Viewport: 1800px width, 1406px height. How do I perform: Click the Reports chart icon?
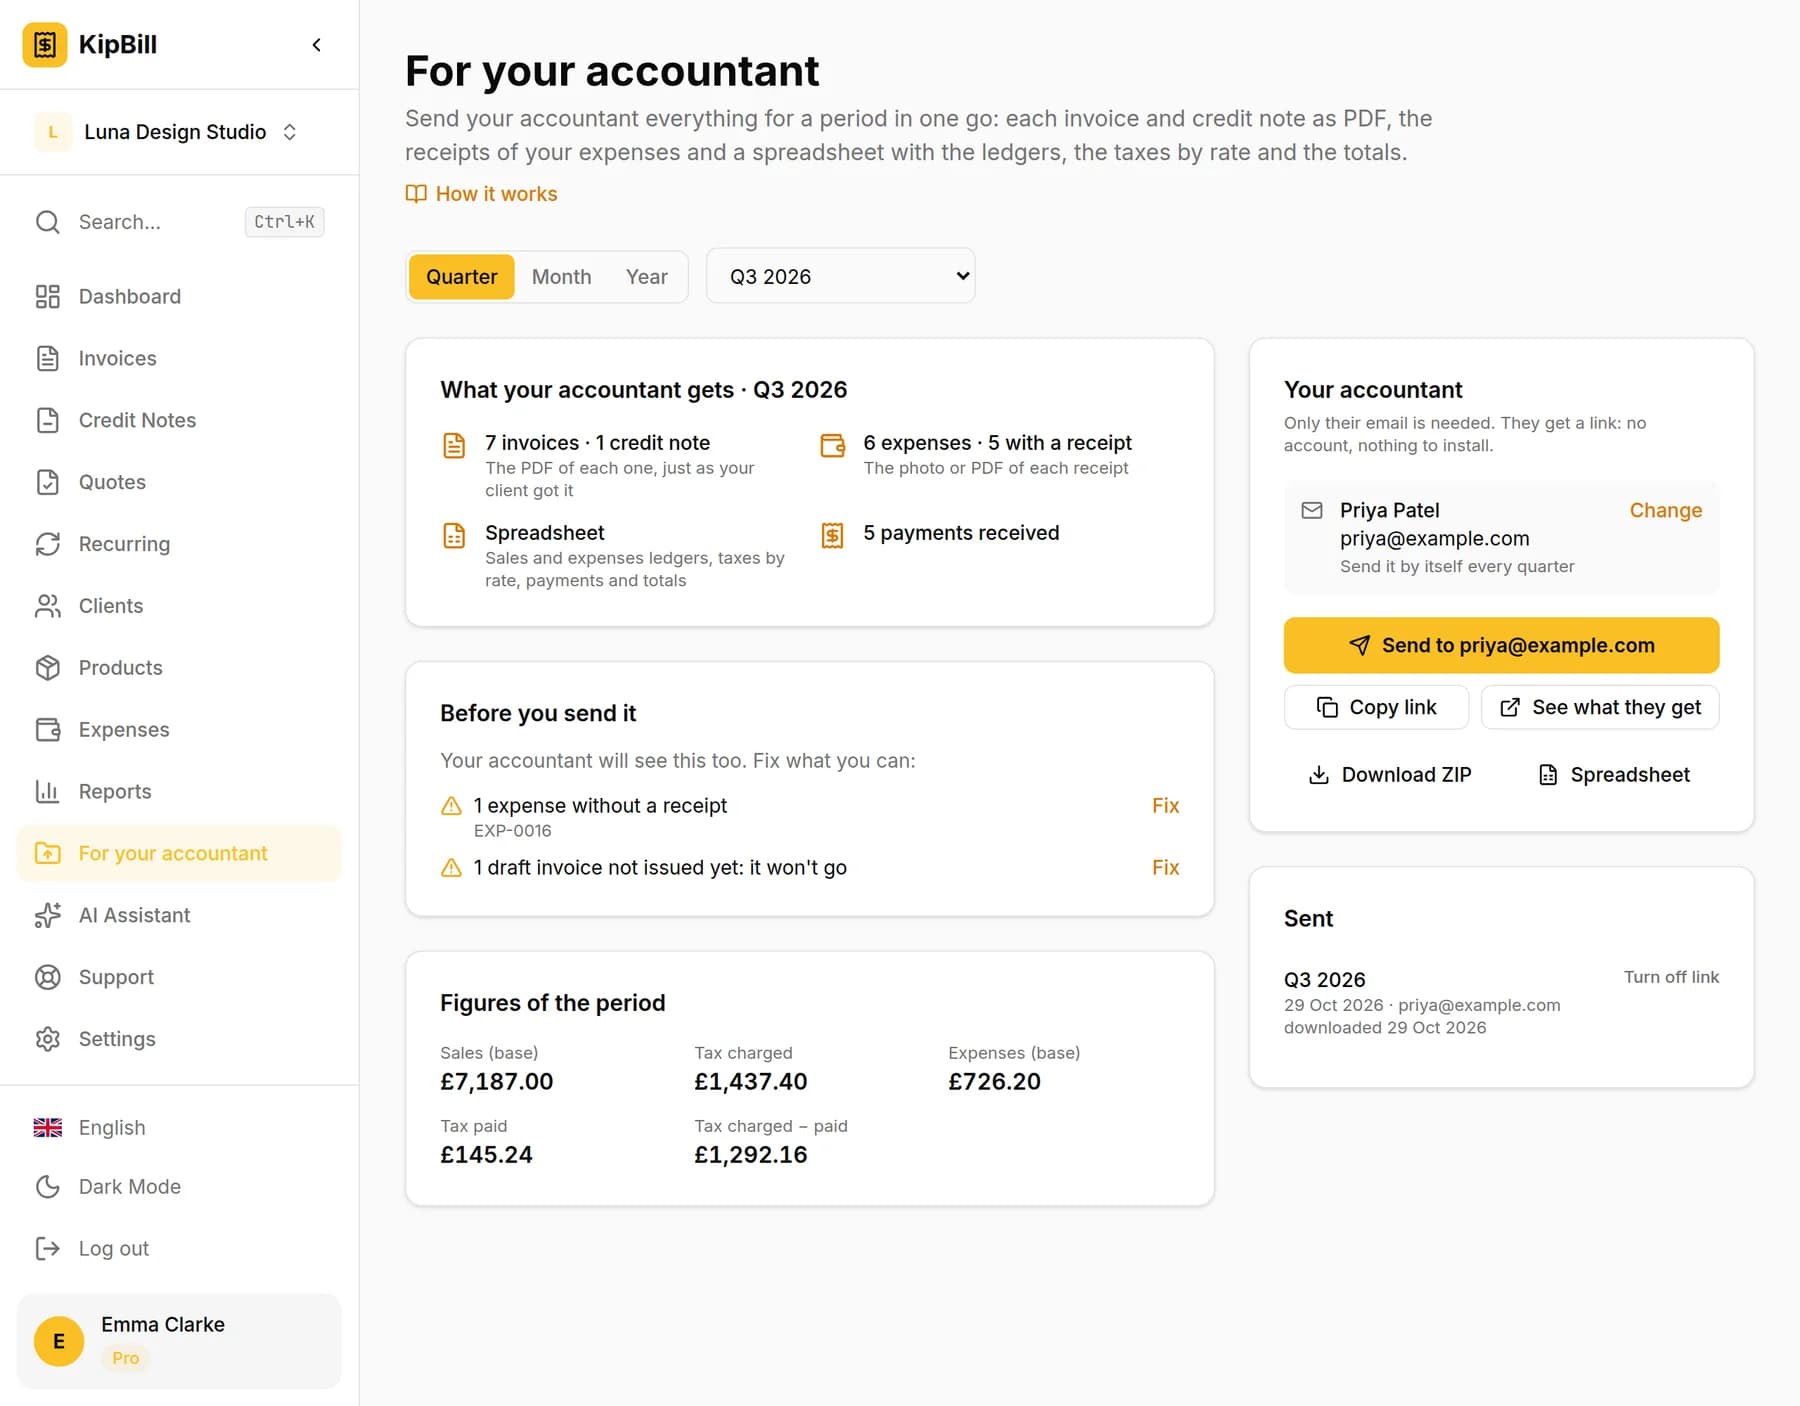pos(48,792)
